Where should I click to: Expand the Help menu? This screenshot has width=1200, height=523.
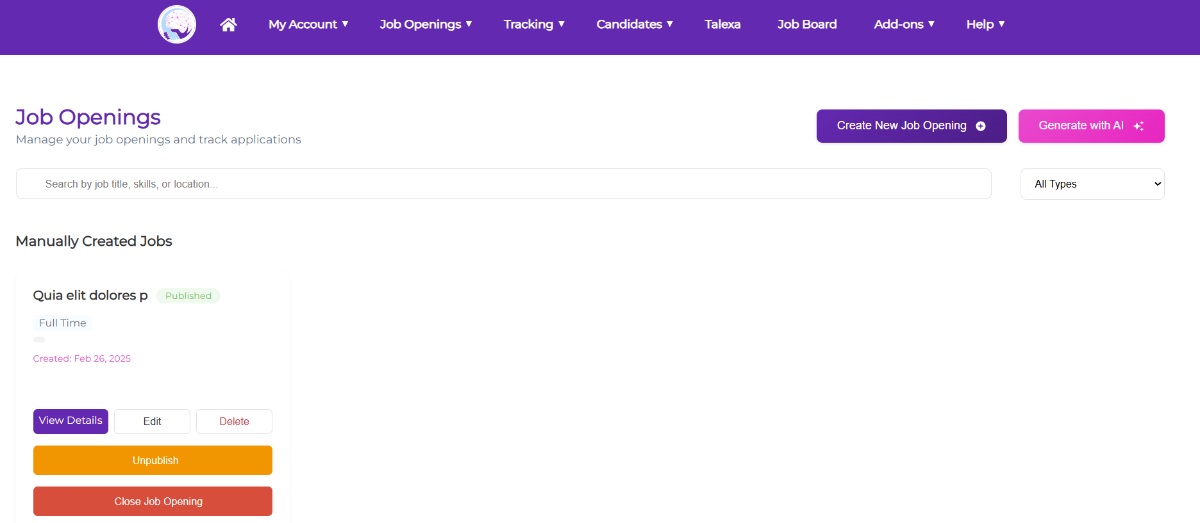click(985, 24)
